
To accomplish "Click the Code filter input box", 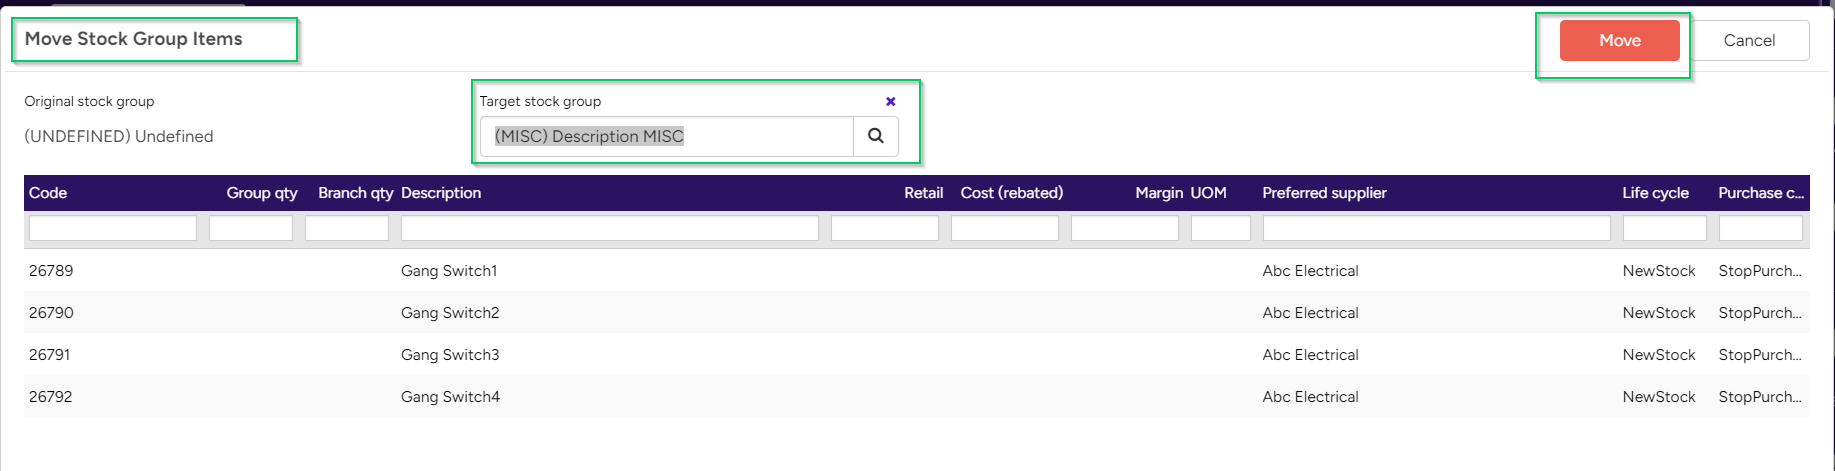I will pyautogui.click(x=113, y=228).
